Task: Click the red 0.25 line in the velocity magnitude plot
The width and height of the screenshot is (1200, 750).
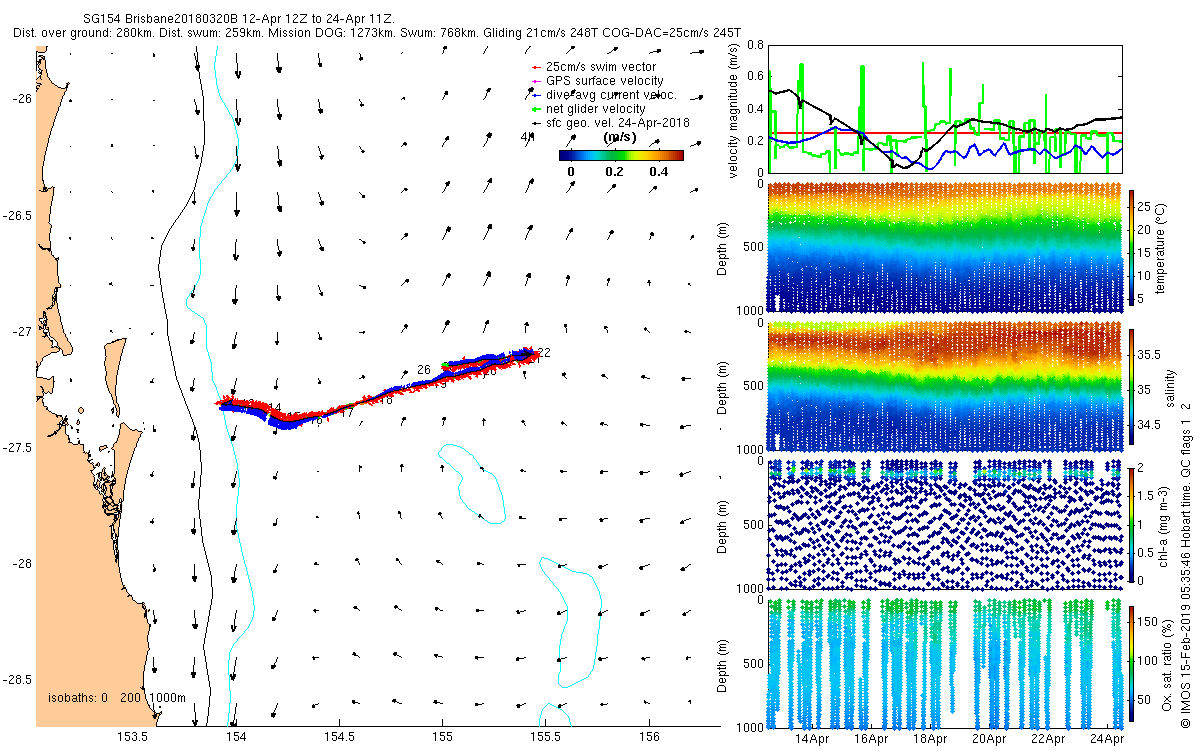Action: tap(945, 133)
